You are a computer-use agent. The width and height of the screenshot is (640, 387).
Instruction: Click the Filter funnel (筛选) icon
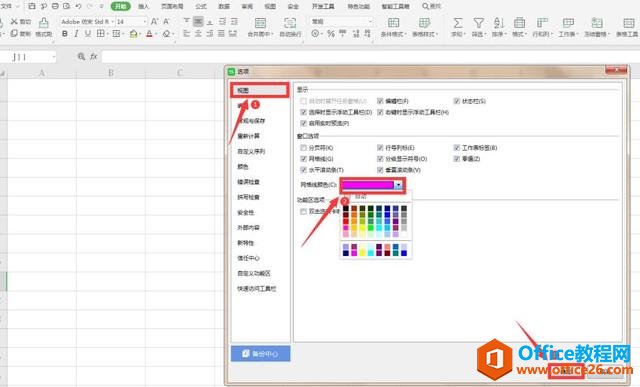(478, 23)
